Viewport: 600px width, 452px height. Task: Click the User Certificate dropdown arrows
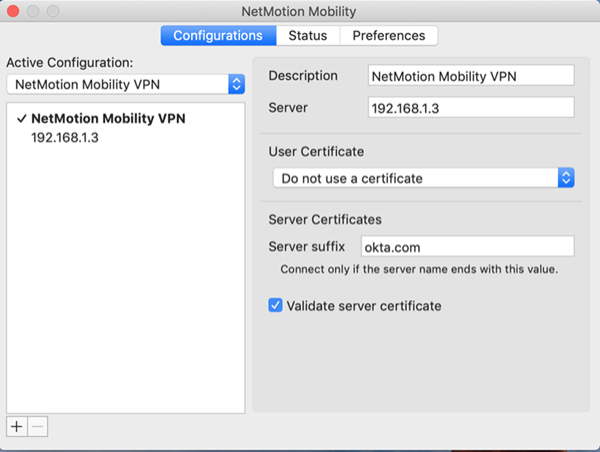coord(565,178)
